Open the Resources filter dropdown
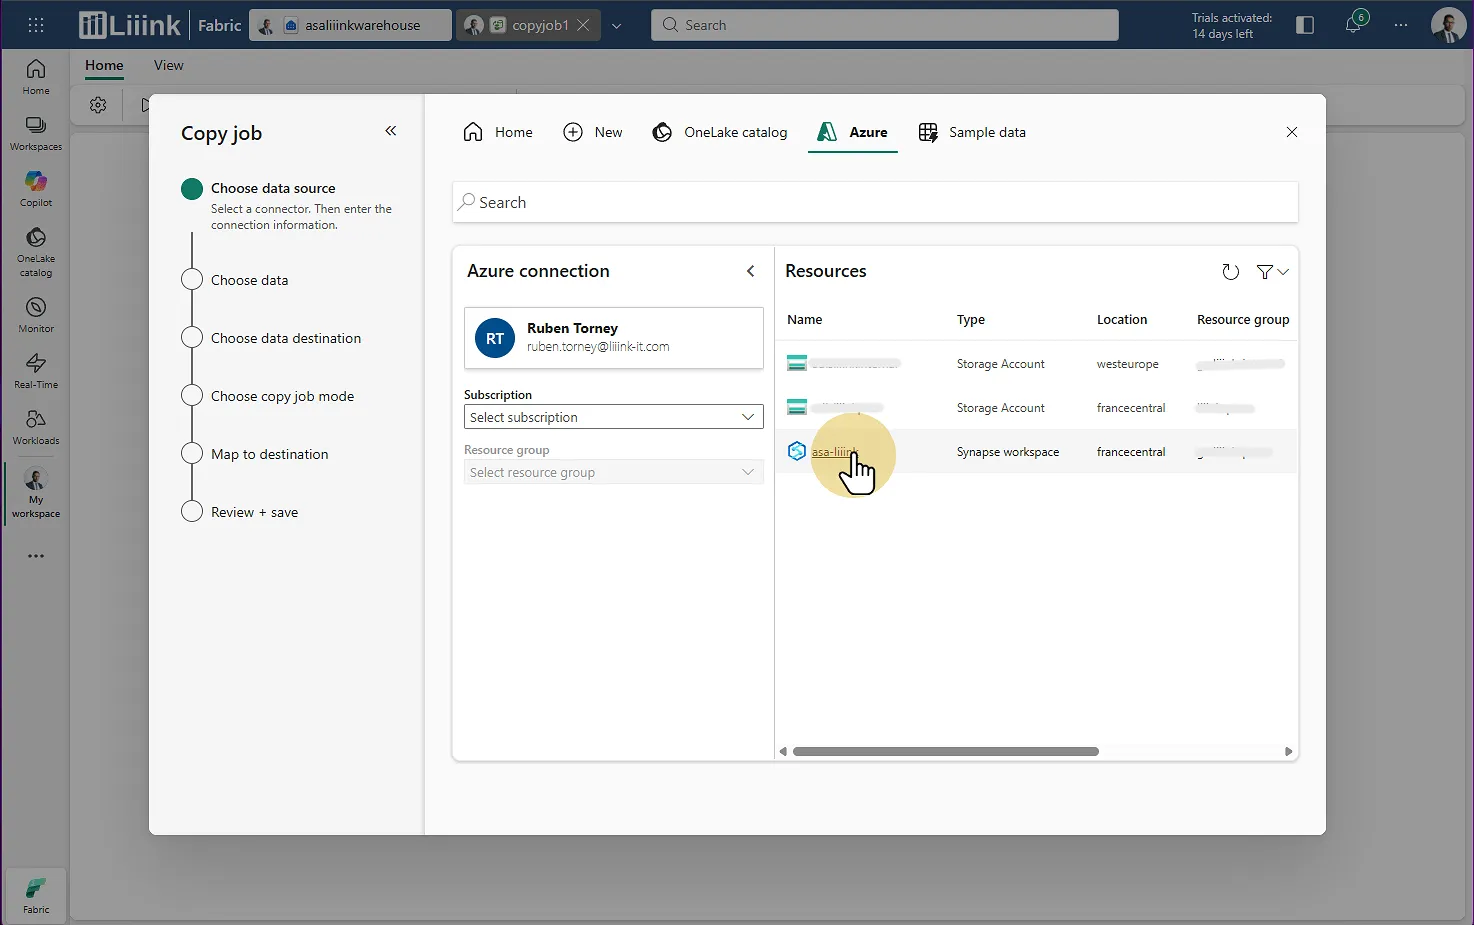Image resolution: width=1474 pixels, height=925 pixels. (1272, 272)
